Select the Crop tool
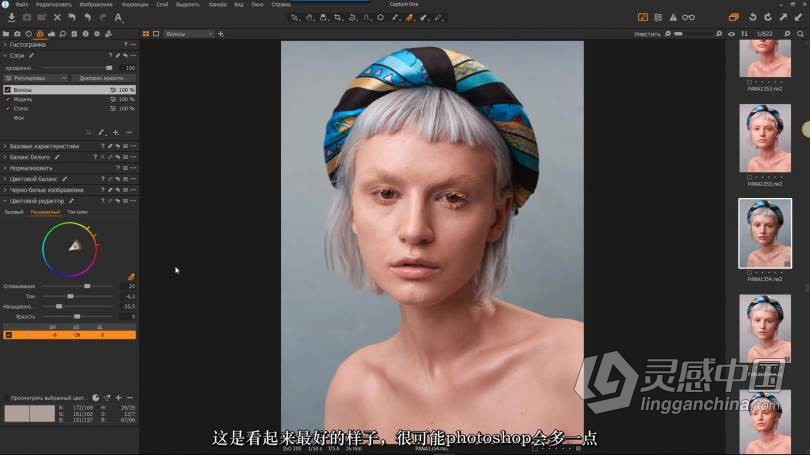Screen dimensions: 810x455 [337, 18]
